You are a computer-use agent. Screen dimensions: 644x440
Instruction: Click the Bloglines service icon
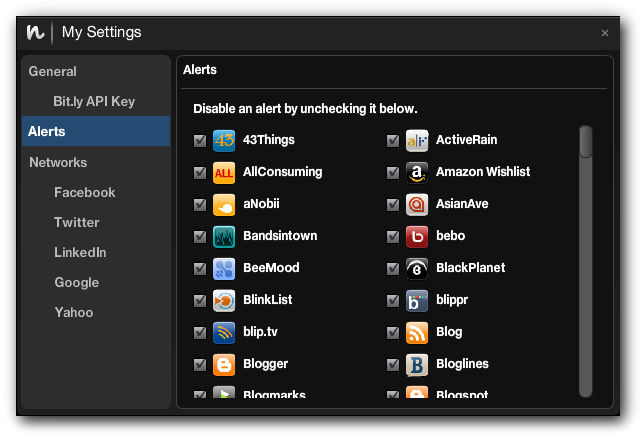point(417,365)
